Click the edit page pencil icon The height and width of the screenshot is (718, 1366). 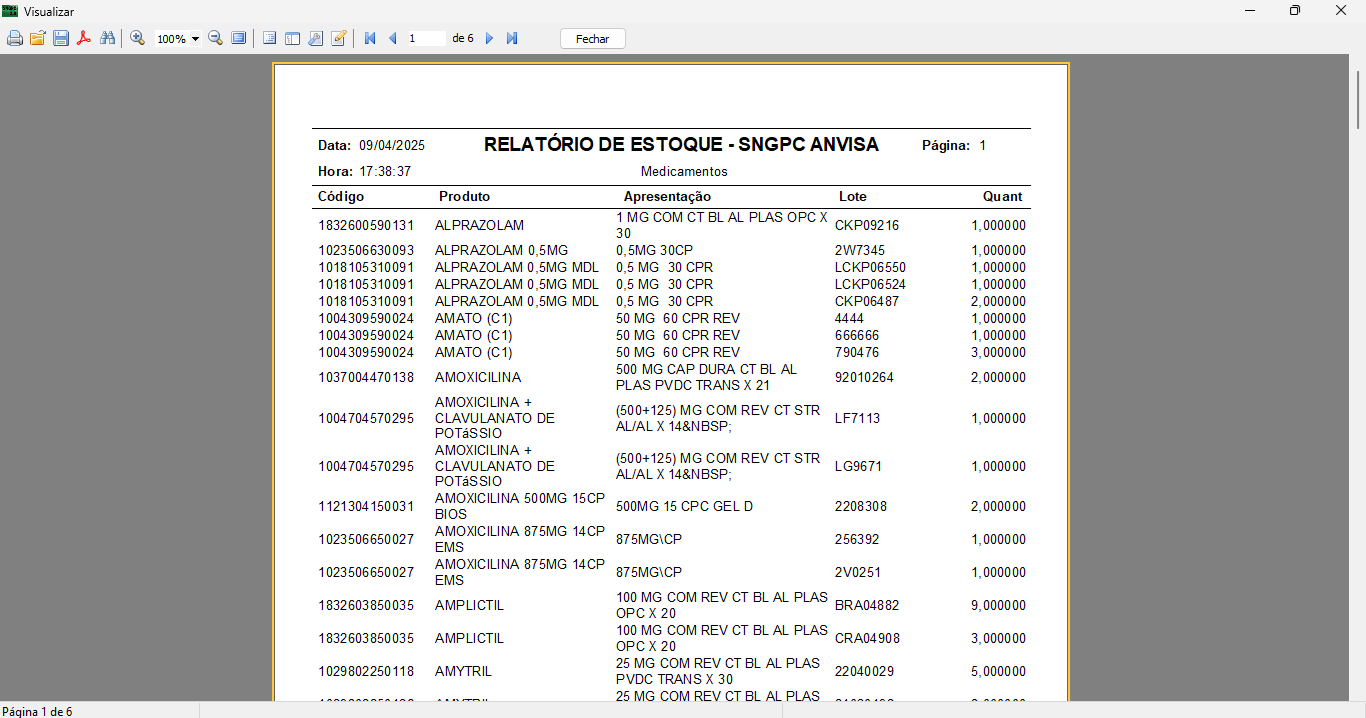[339, 39]
